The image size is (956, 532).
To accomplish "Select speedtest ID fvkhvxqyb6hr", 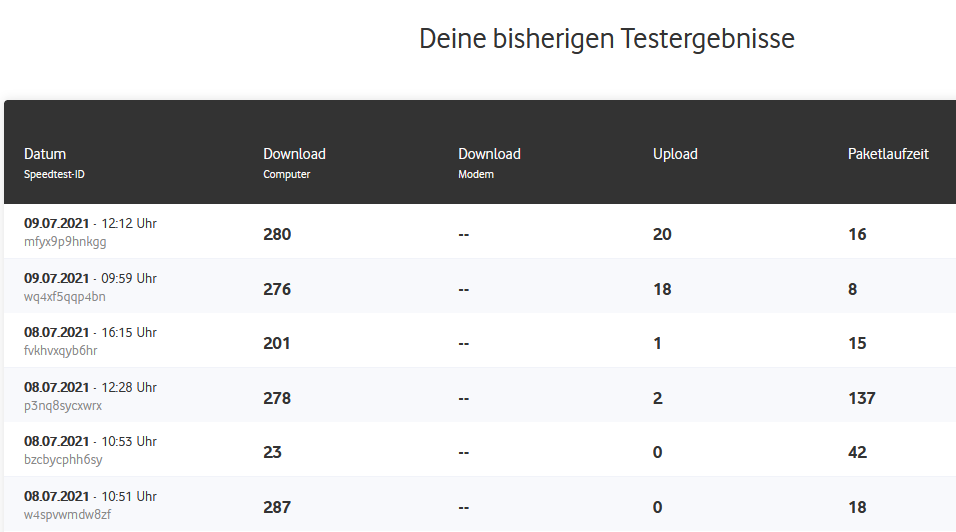I will 61,351.
